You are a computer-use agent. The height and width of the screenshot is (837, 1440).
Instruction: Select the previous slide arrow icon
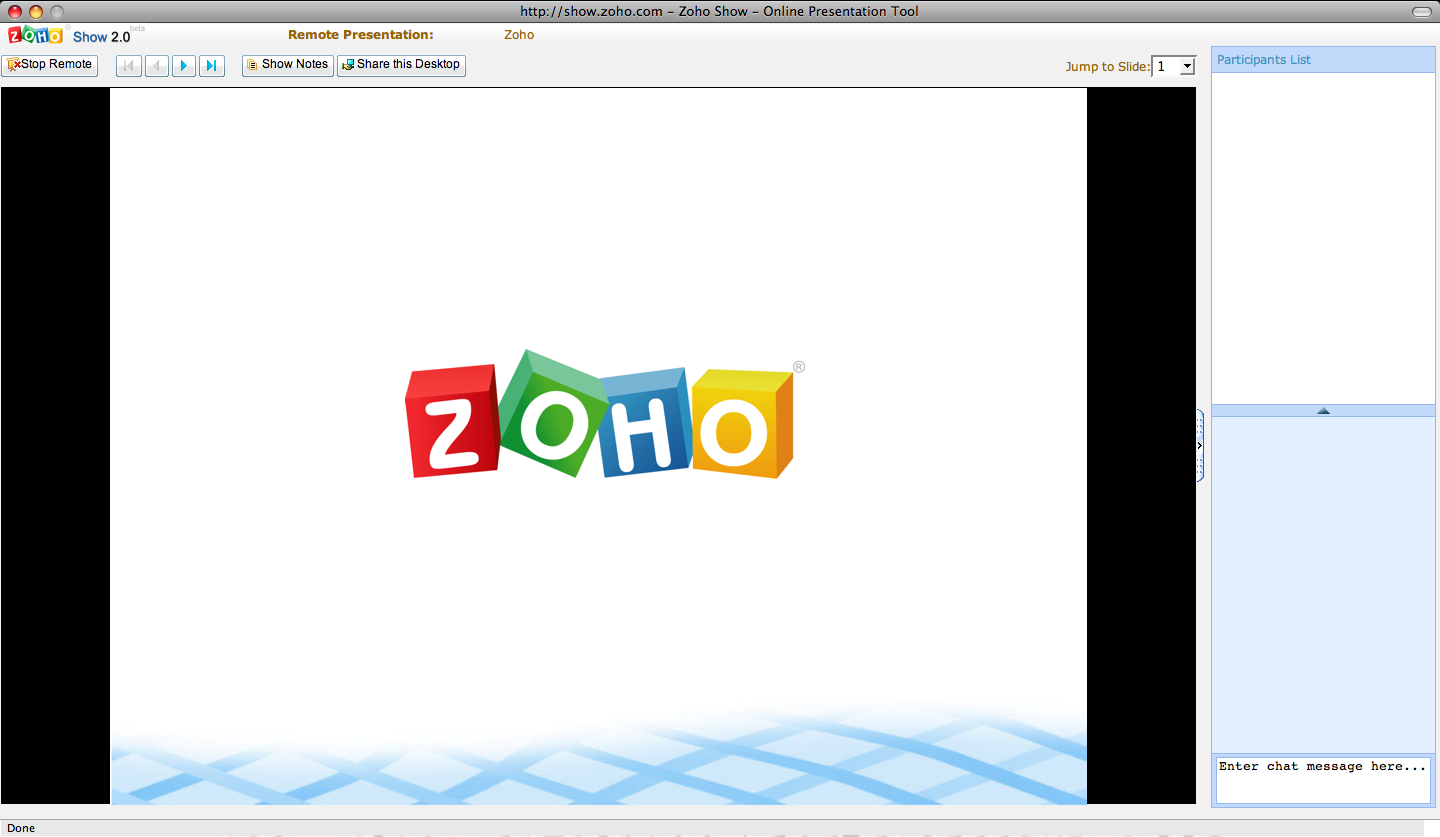point(156,65)
